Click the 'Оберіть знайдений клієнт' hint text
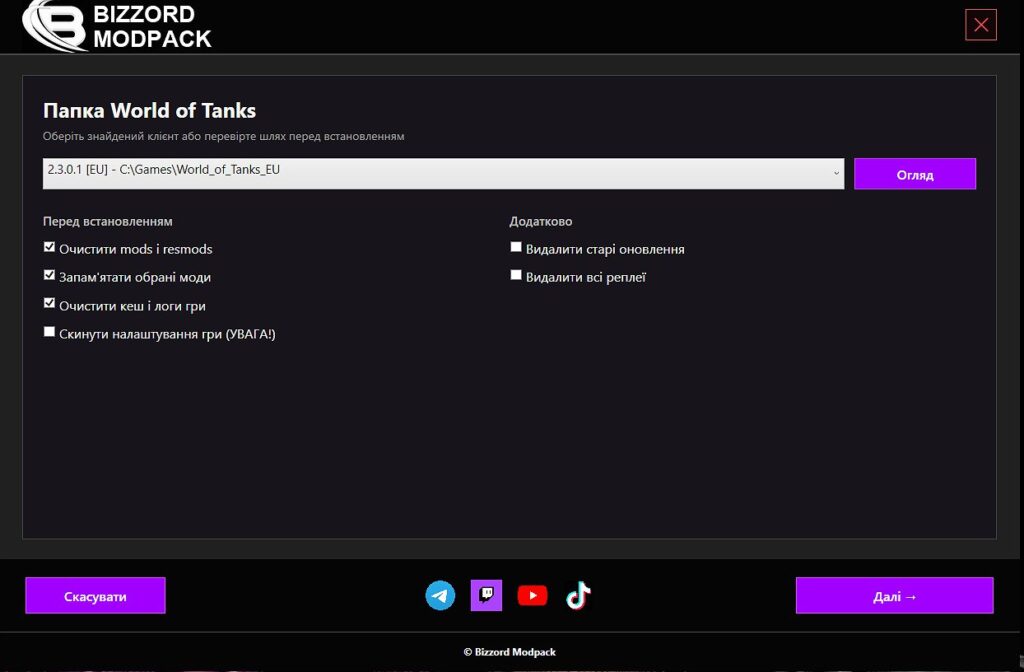This screenshot has width=1024, height=672. tap(223, 136)
